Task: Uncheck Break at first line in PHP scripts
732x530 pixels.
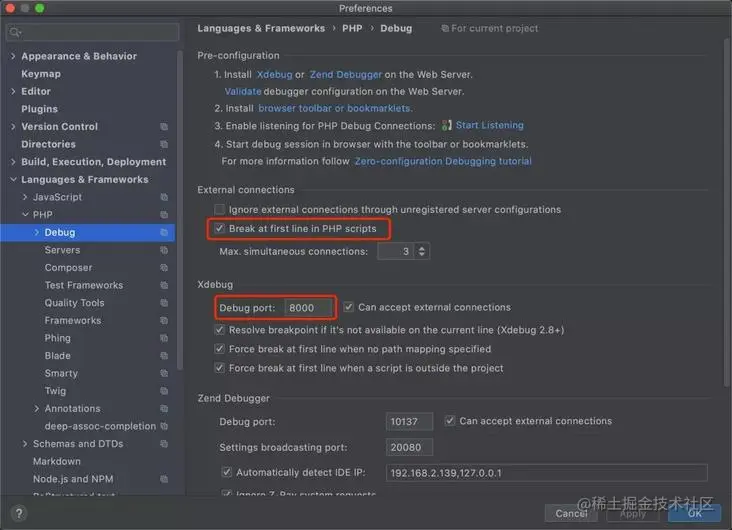Action: 219,228
